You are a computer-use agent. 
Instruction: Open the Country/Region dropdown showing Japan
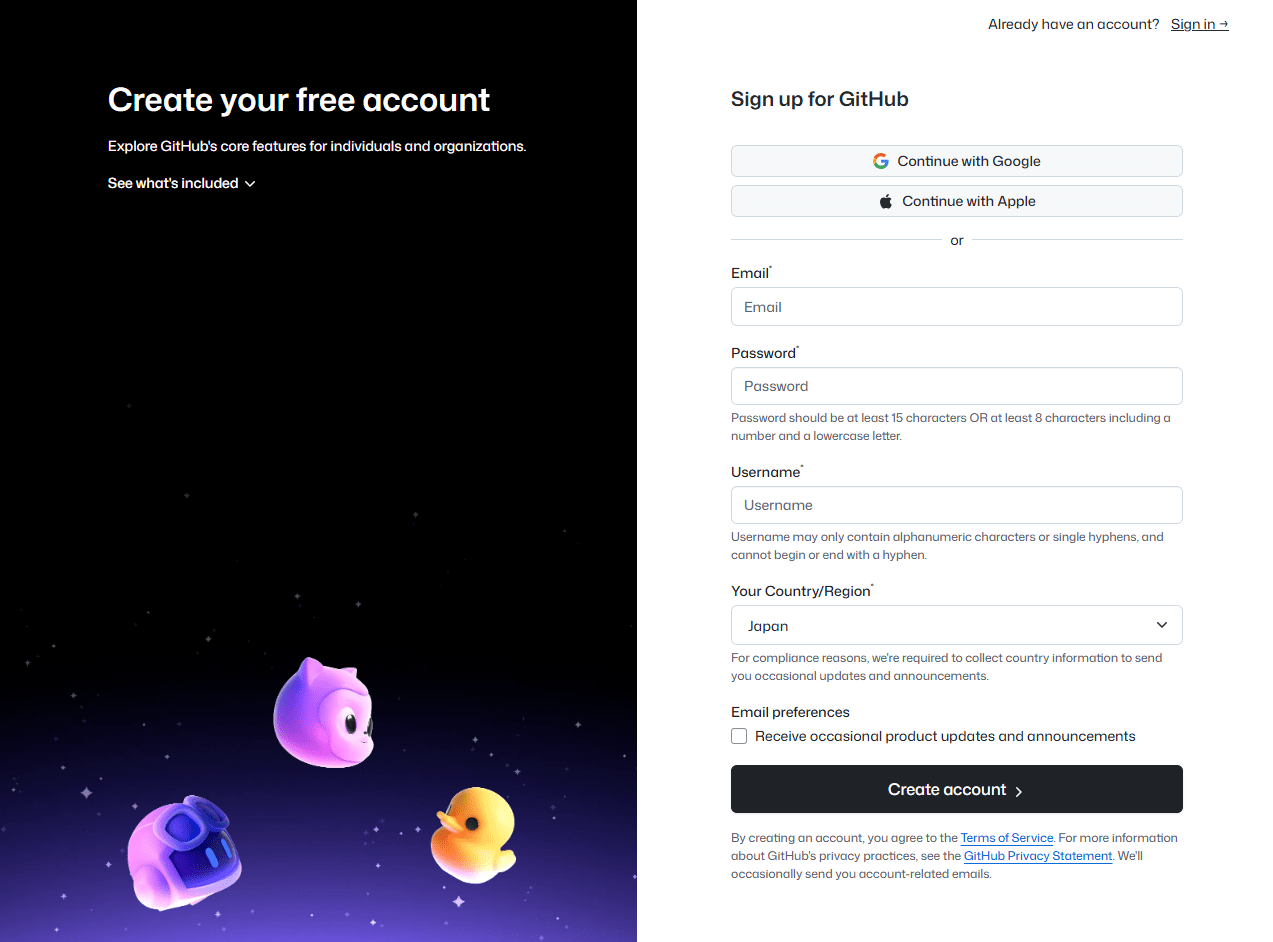tap(956, 625)
